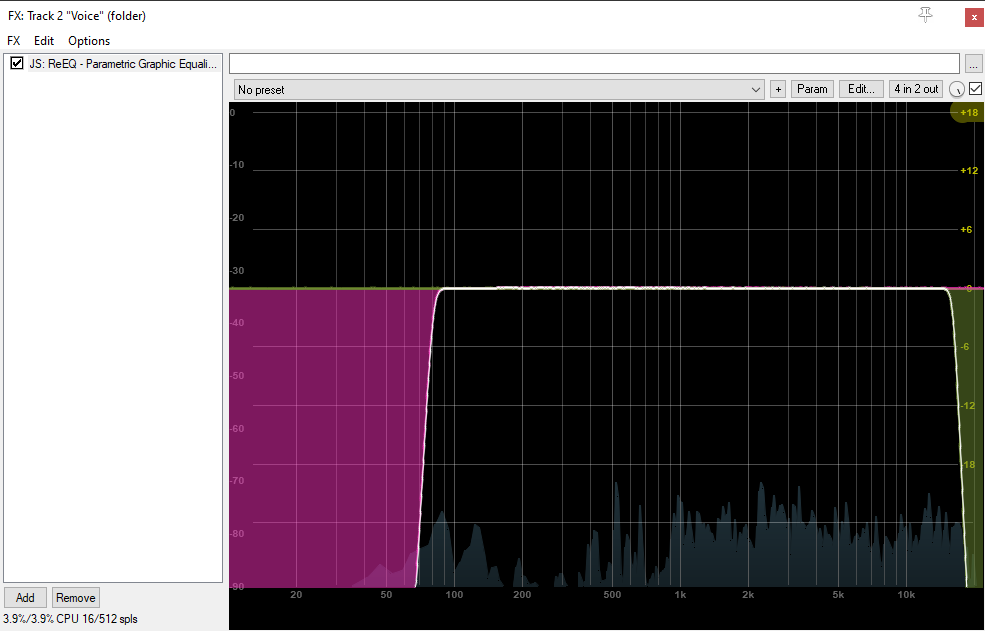Click the Edit... button
This screenshot has height=631, width=985.
click(x=861, y=89)
